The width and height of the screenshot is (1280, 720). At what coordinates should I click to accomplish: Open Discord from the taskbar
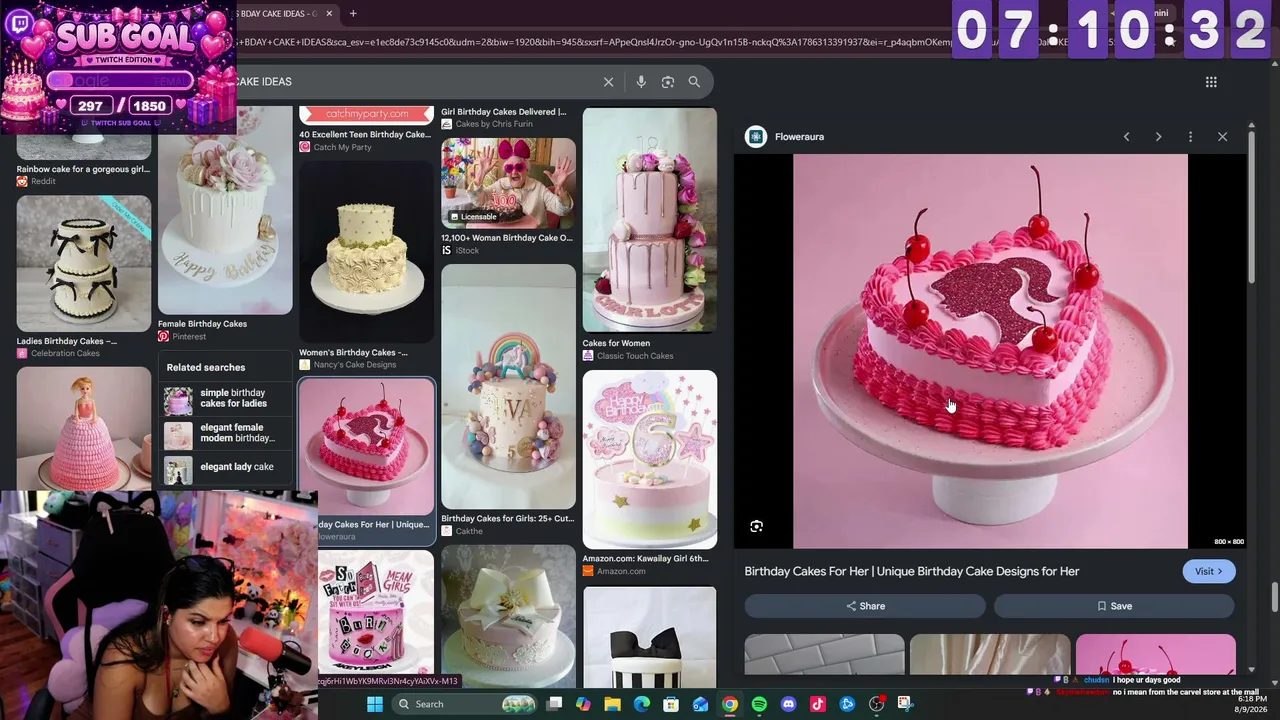(x=789, y=704)
